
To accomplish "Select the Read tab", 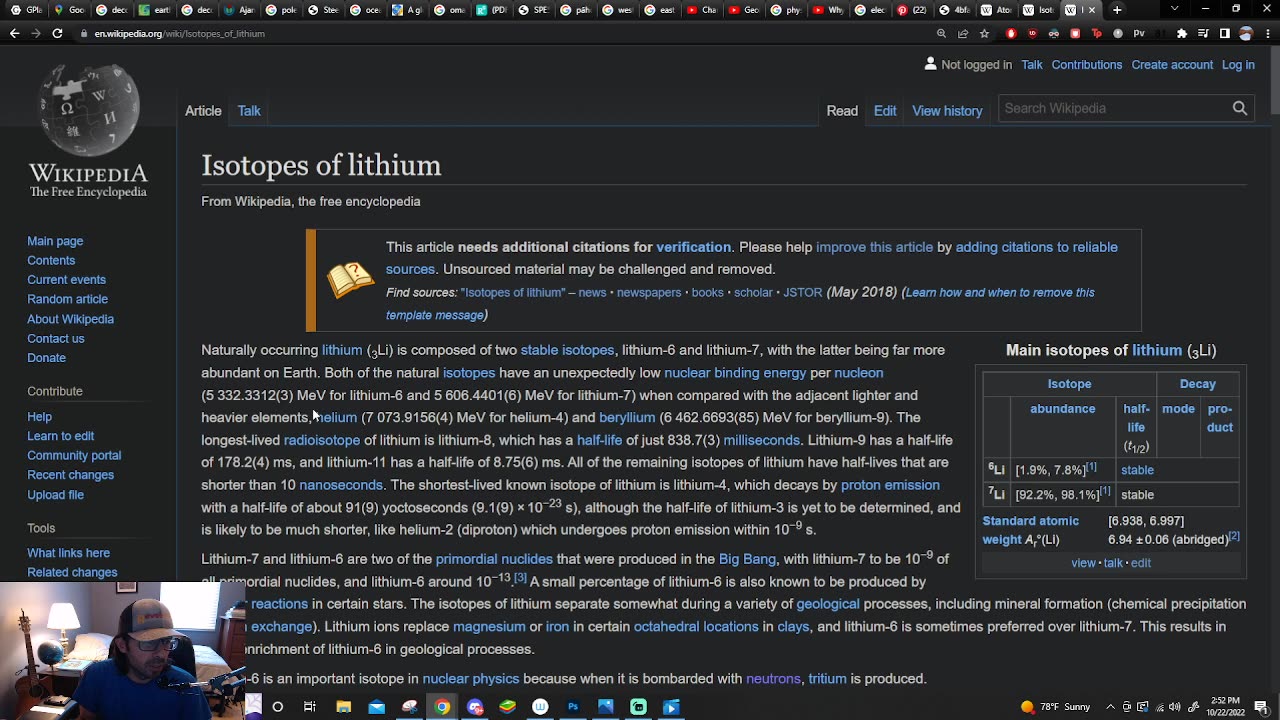I will pos(842,111).
